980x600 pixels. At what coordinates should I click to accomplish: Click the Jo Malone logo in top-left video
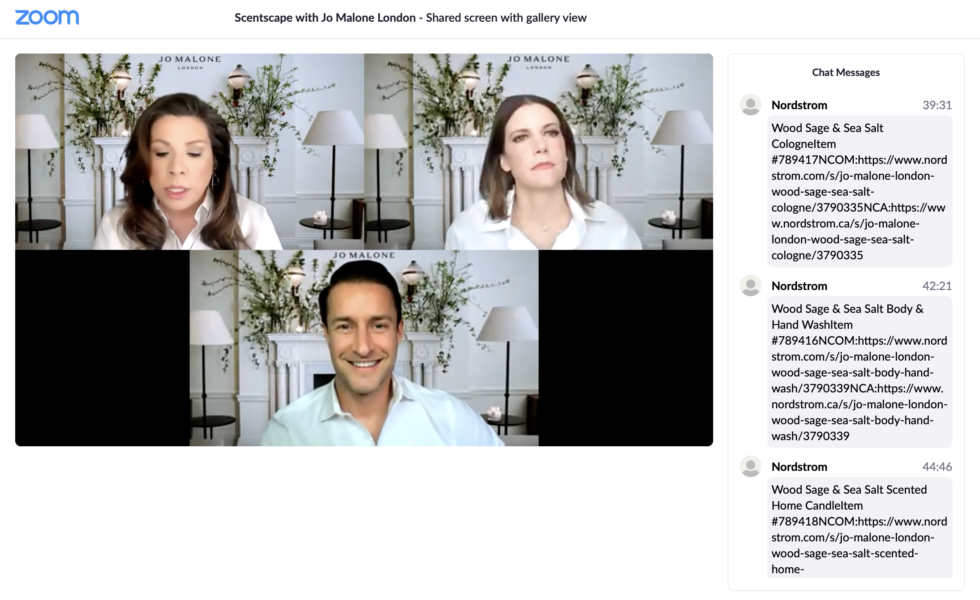(189, 61)
